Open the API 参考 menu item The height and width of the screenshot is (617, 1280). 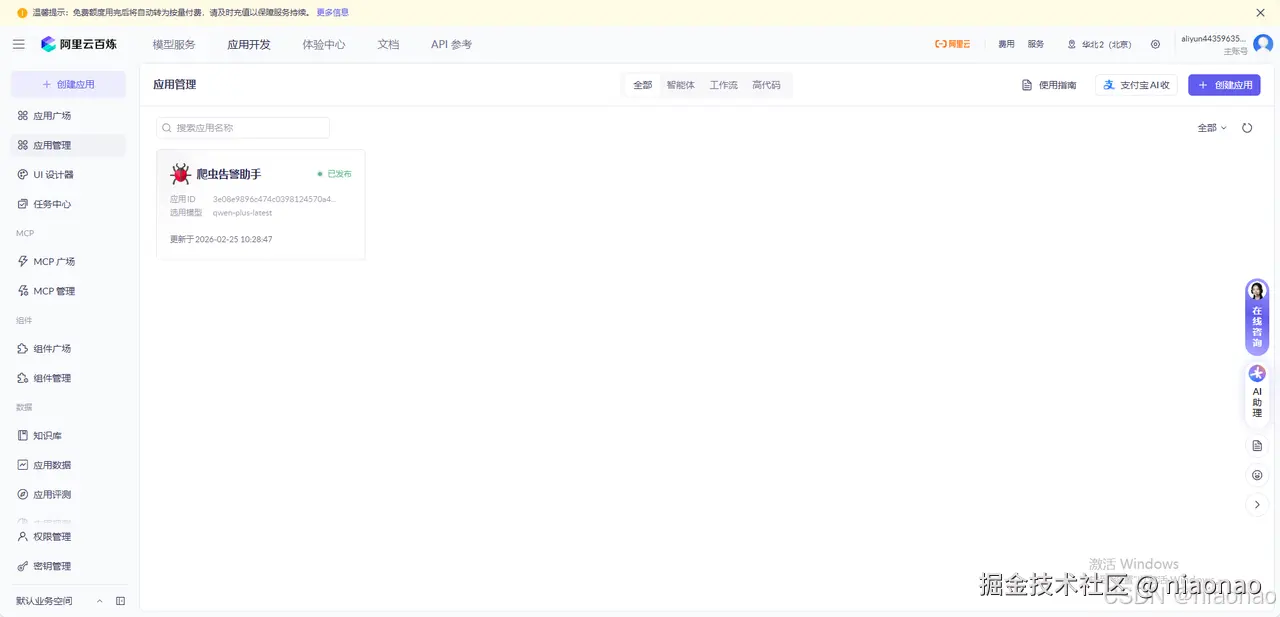[450, 44]
